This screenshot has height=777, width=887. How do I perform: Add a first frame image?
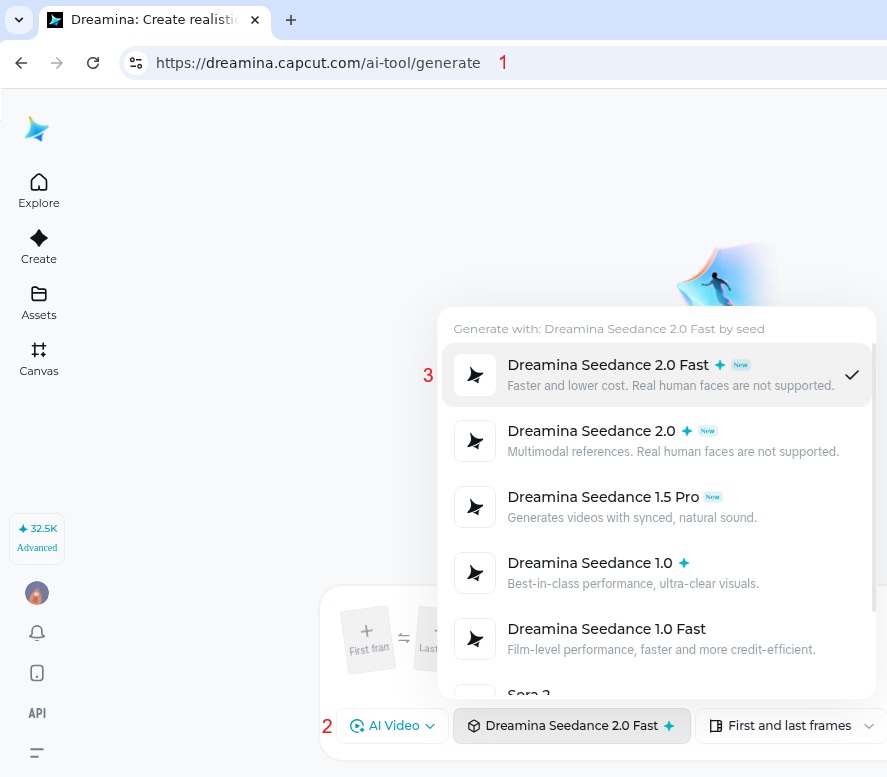(x=367, y=638)
